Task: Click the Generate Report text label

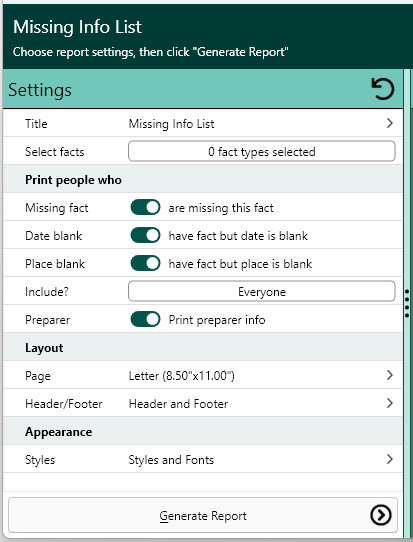Action: 203,516
